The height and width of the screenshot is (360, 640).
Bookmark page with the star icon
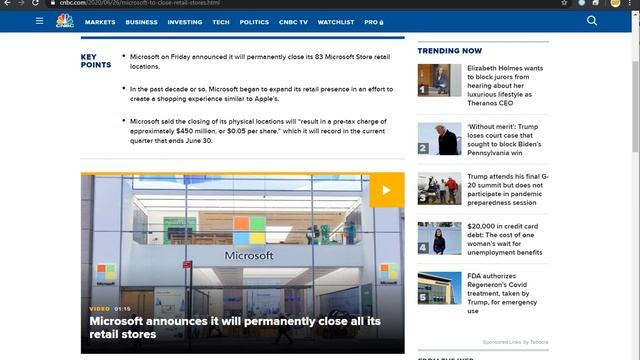click(564, 3)
